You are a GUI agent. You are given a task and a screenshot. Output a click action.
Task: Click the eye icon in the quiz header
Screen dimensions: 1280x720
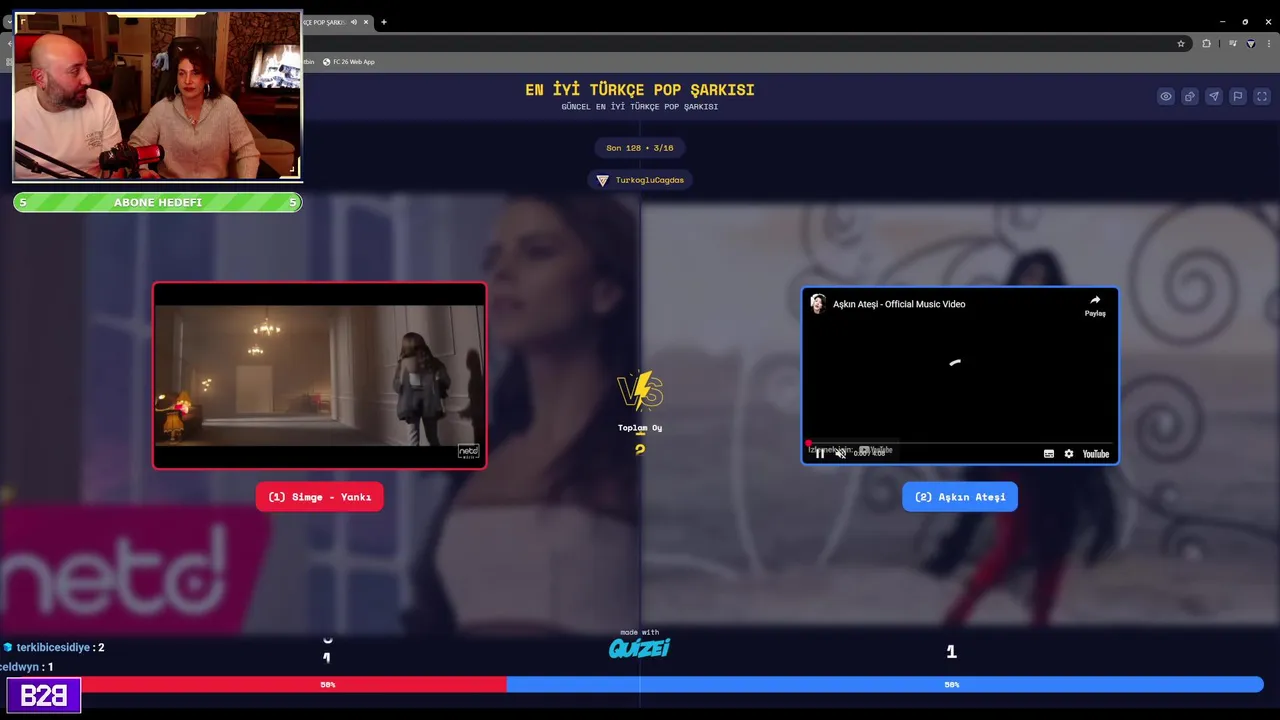click(1166, 97)
